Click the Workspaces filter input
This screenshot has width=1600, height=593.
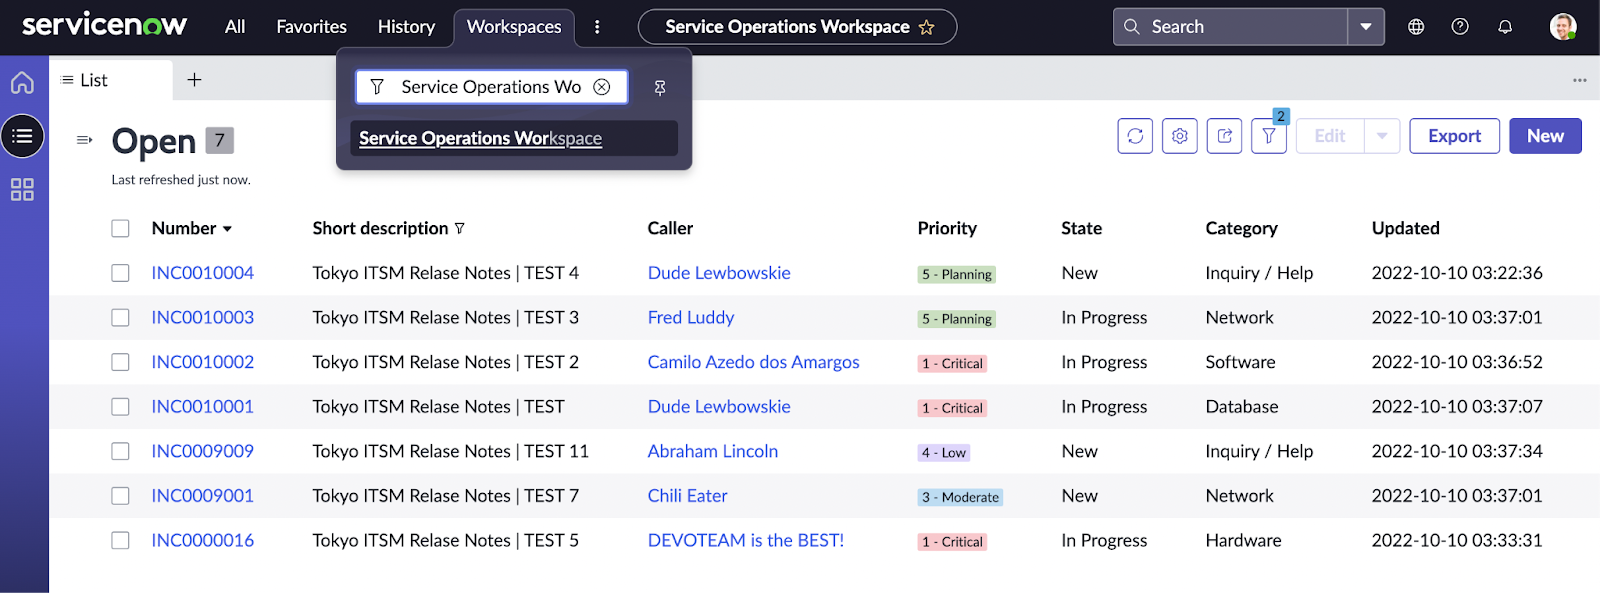point(491,87)
